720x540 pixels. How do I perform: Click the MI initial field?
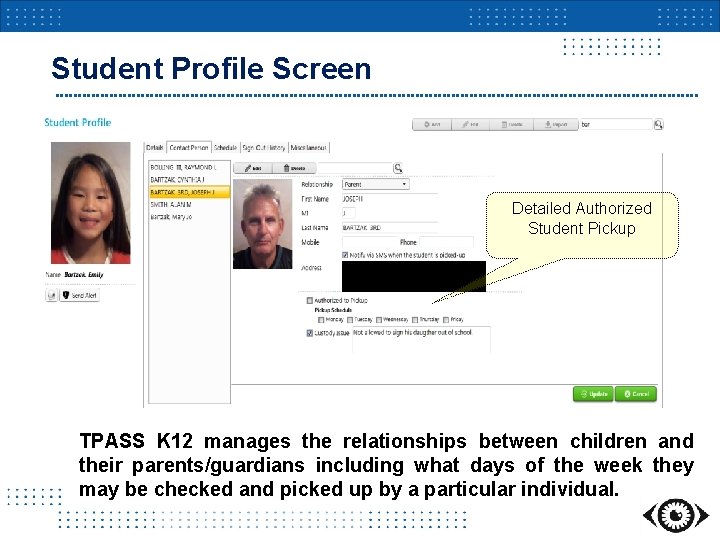349,213
